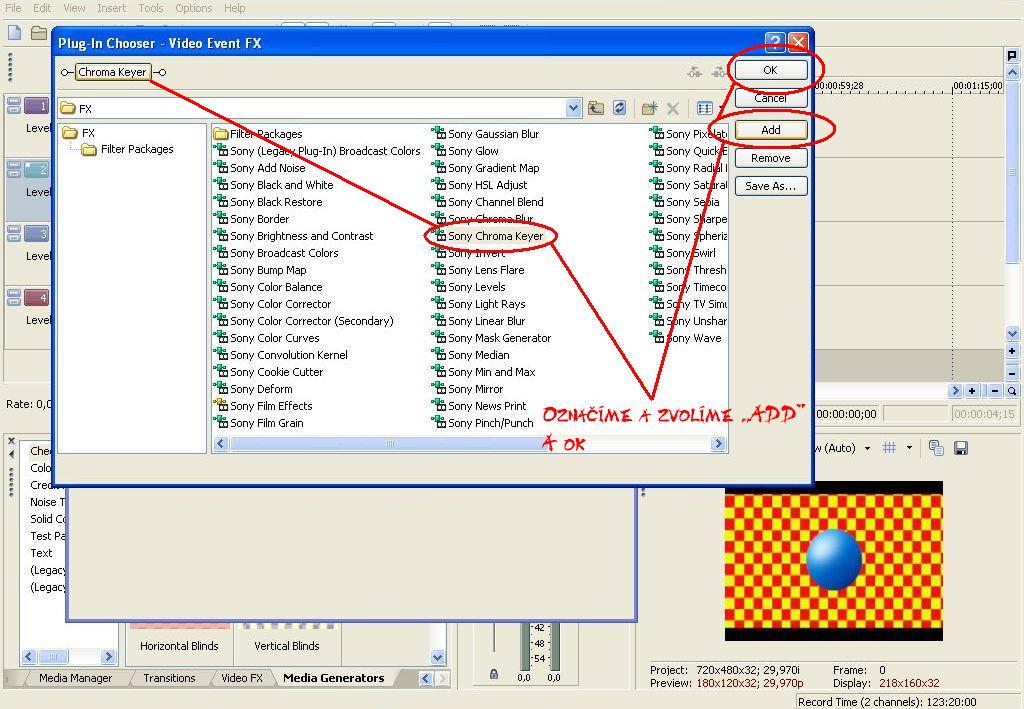The height and width of the screenshot is (709, 1024).
Task: Select Sony Chroma Keyer plug-in
Action: (x=488, y=236)
